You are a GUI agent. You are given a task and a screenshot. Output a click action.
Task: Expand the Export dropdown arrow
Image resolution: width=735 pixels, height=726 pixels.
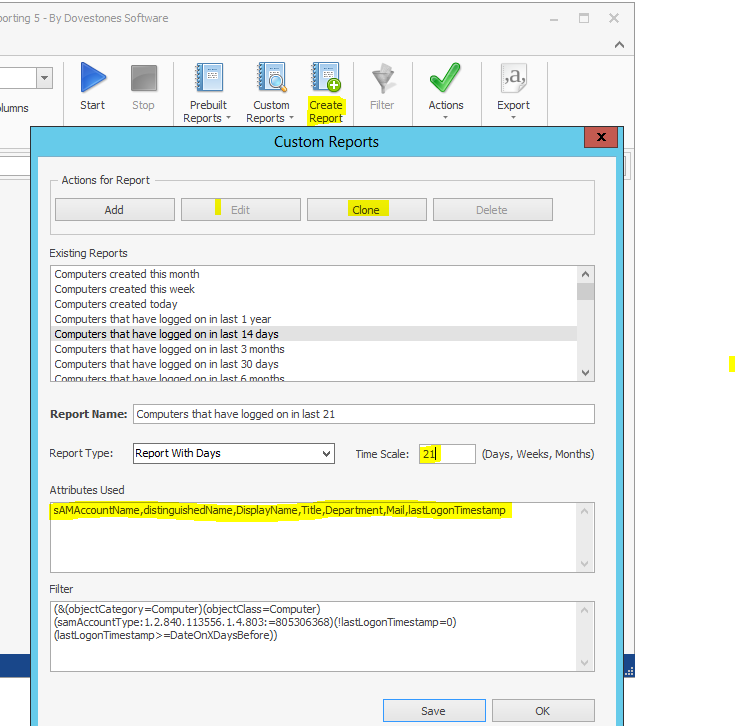tap(513, 118)
